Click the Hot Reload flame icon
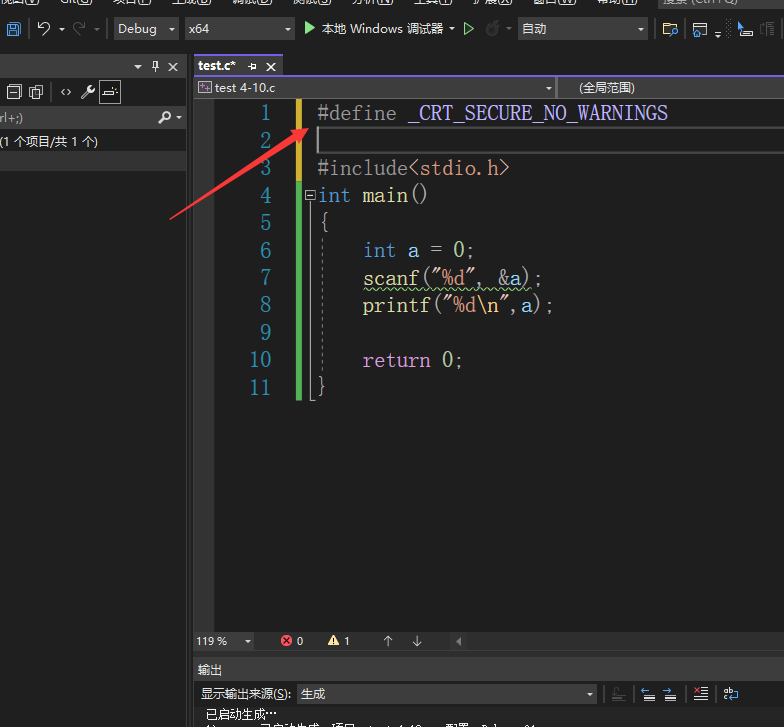 [x=492, y=29]
